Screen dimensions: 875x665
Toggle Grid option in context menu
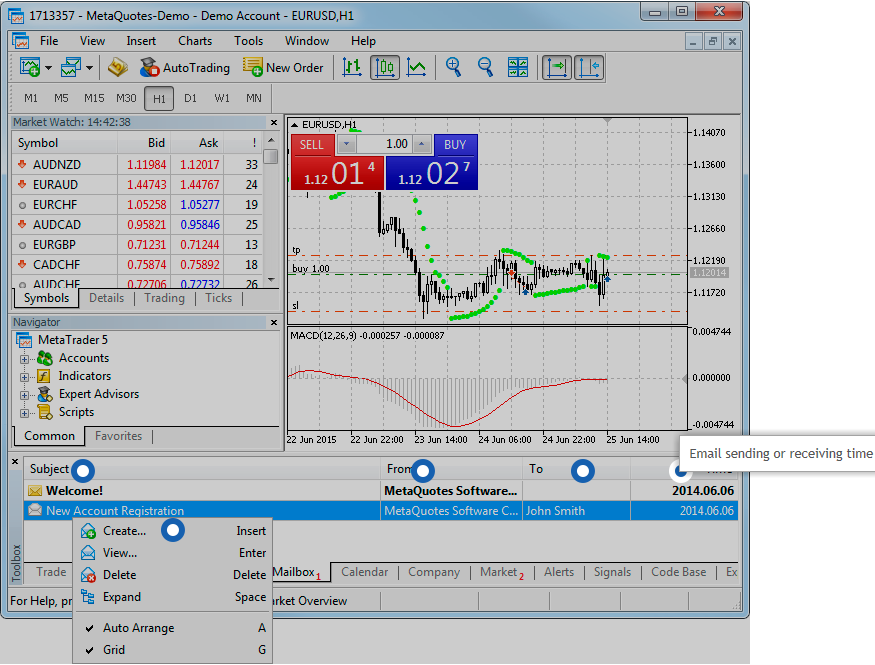coord(173,650)
